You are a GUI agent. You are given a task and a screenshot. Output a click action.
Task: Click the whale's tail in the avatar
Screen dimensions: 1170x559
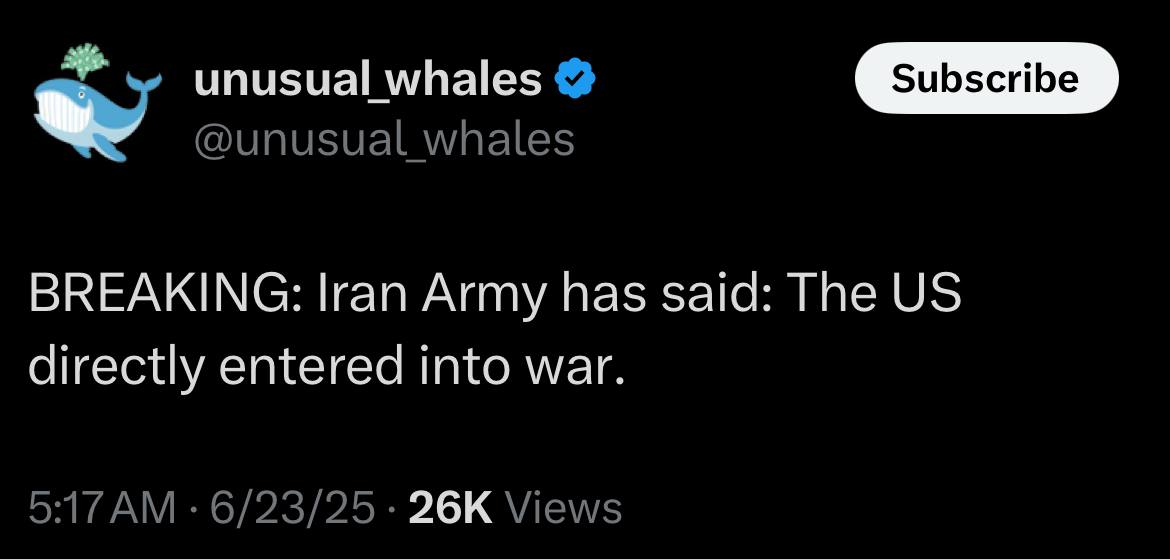coord(143,83)
